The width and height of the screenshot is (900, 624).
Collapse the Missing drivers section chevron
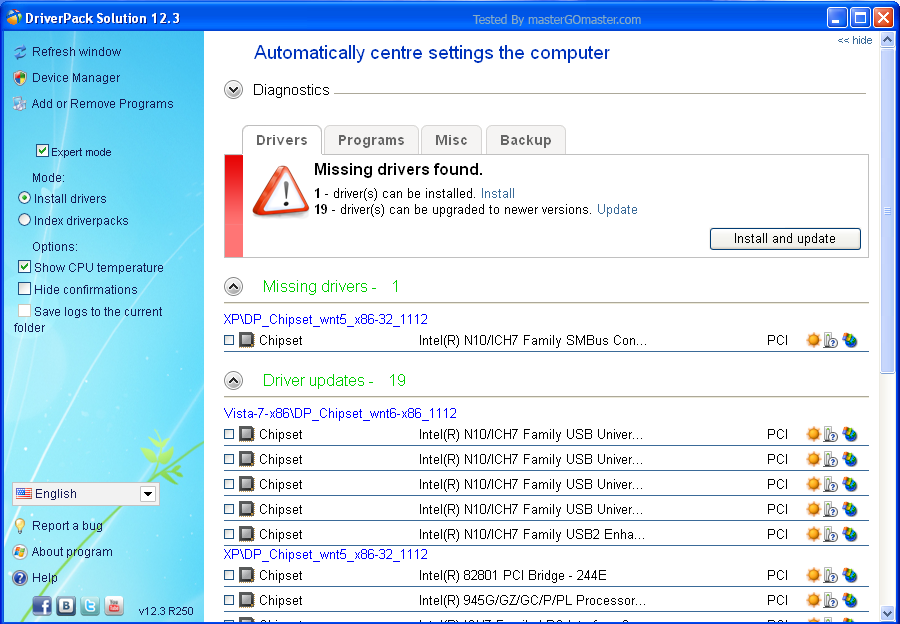234,286
